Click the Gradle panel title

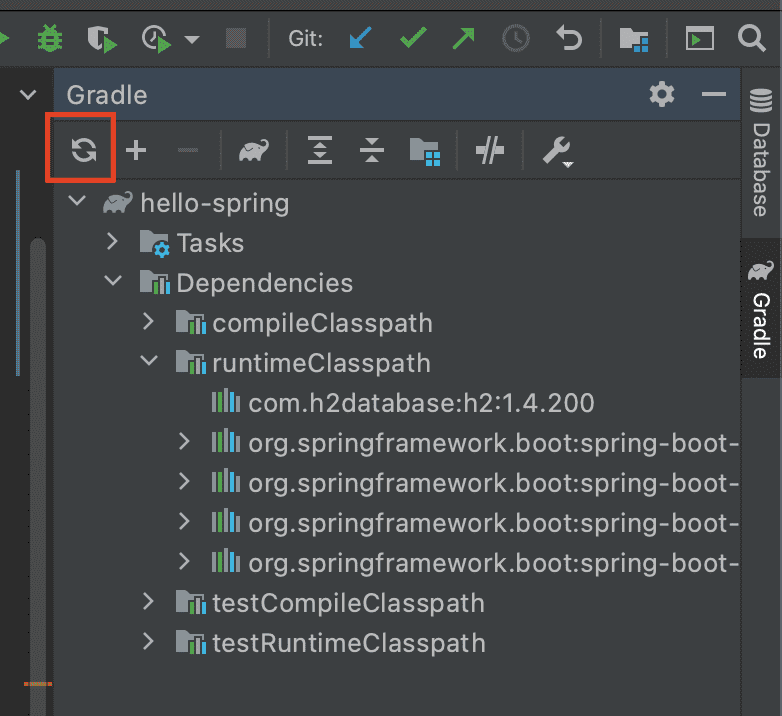click(x=107, y=95)
